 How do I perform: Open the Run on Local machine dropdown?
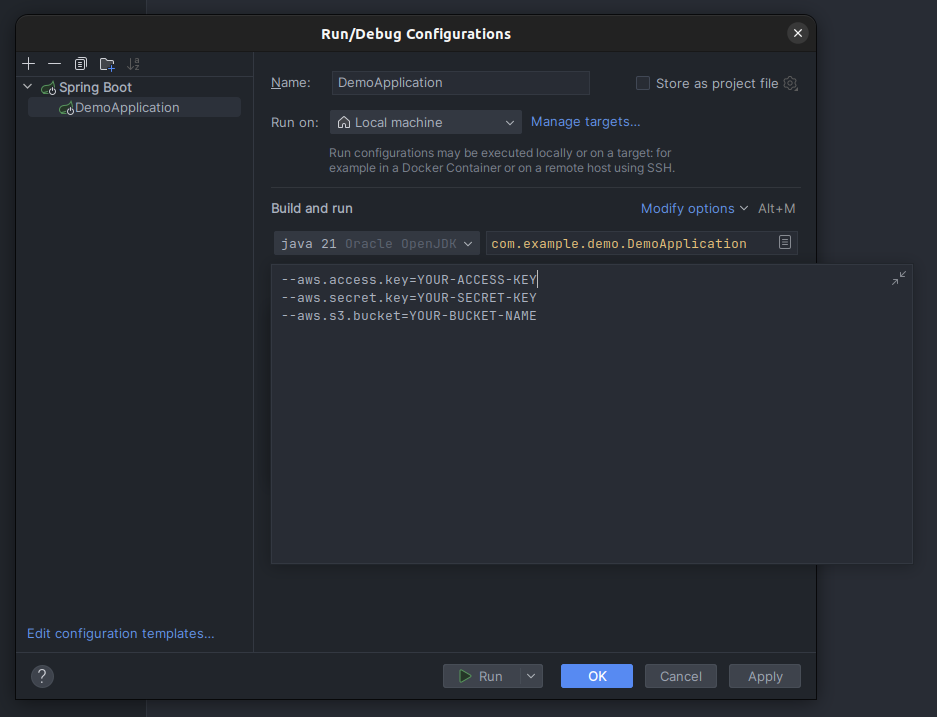(x=425, y=122)
